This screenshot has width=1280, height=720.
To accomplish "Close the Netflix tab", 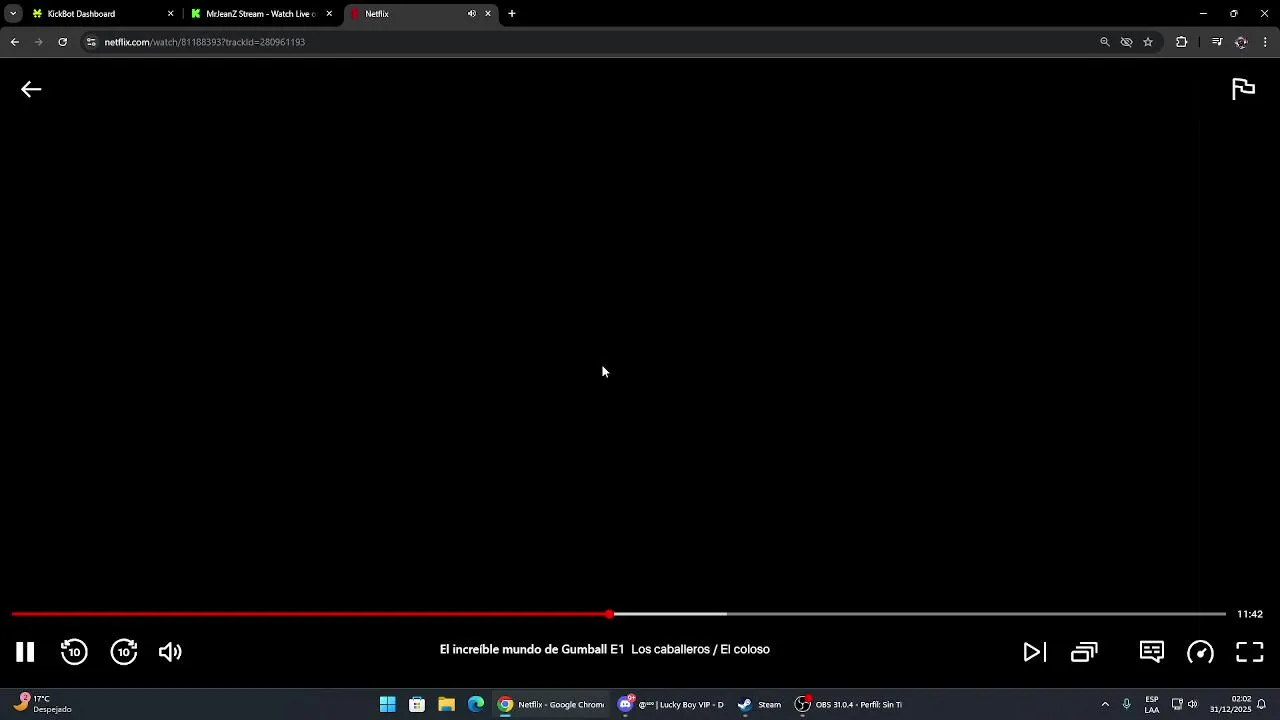I will tap(488, 14).
